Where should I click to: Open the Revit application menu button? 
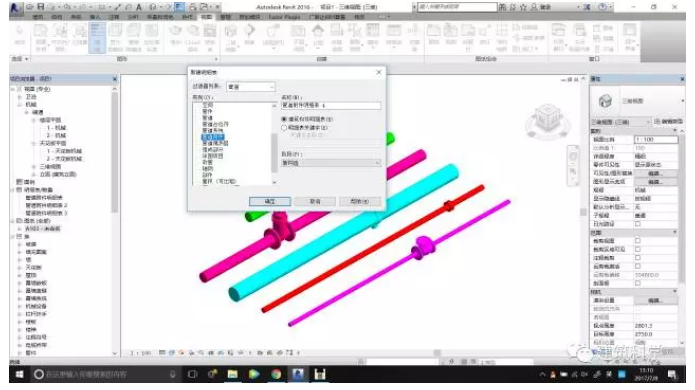16,8
